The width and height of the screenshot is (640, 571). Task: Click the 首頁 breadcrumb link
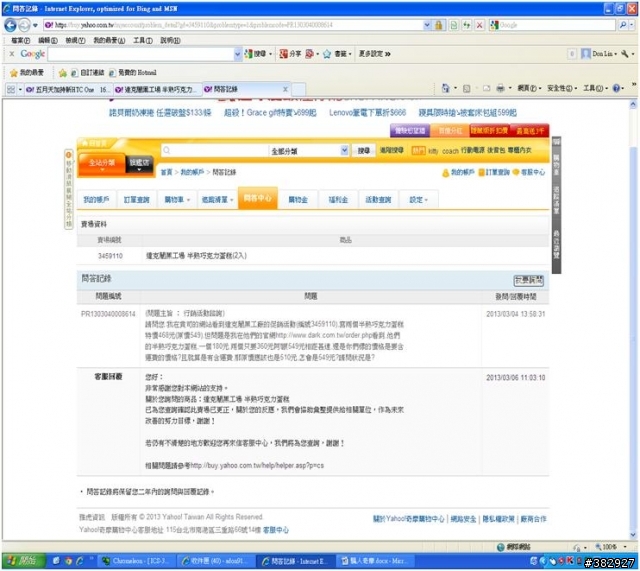click(x=167, y=172)
